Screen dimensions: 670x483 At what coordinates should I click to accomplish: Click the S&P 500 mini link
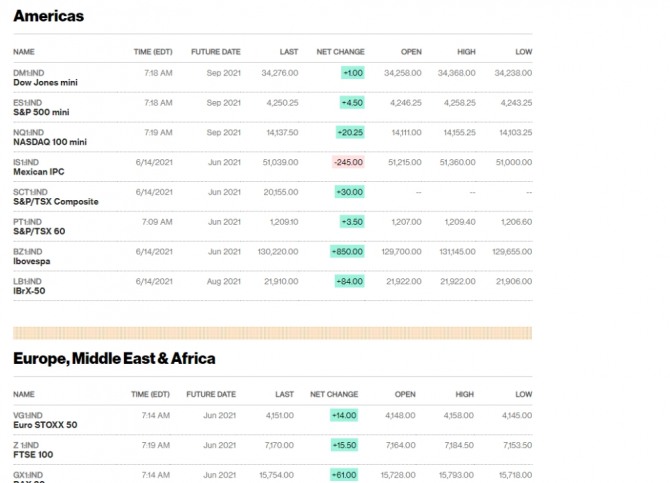(x=42, y=112)
